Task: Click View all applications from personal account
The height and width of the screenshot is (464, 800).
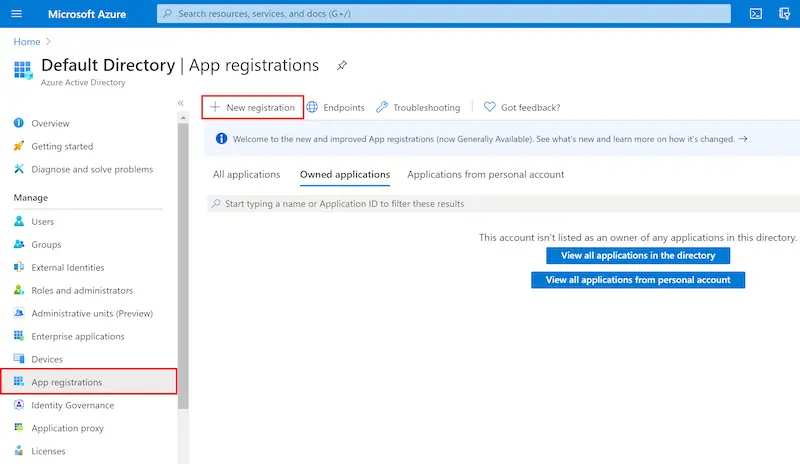Action: tap(638, 280)
